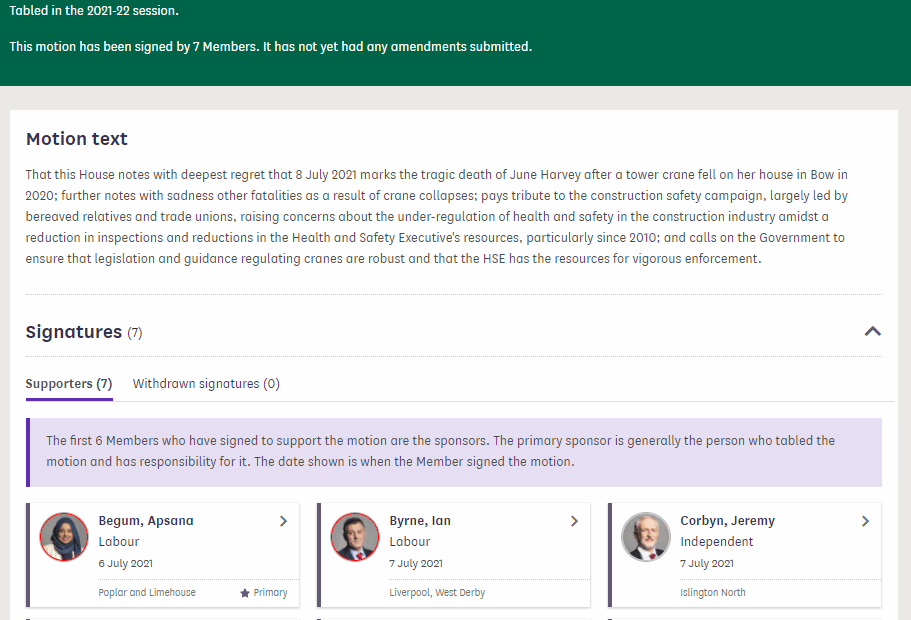The image size is (911, 620).
Task: Open the Corbyn, Jeremy name link
Action: 727,521
